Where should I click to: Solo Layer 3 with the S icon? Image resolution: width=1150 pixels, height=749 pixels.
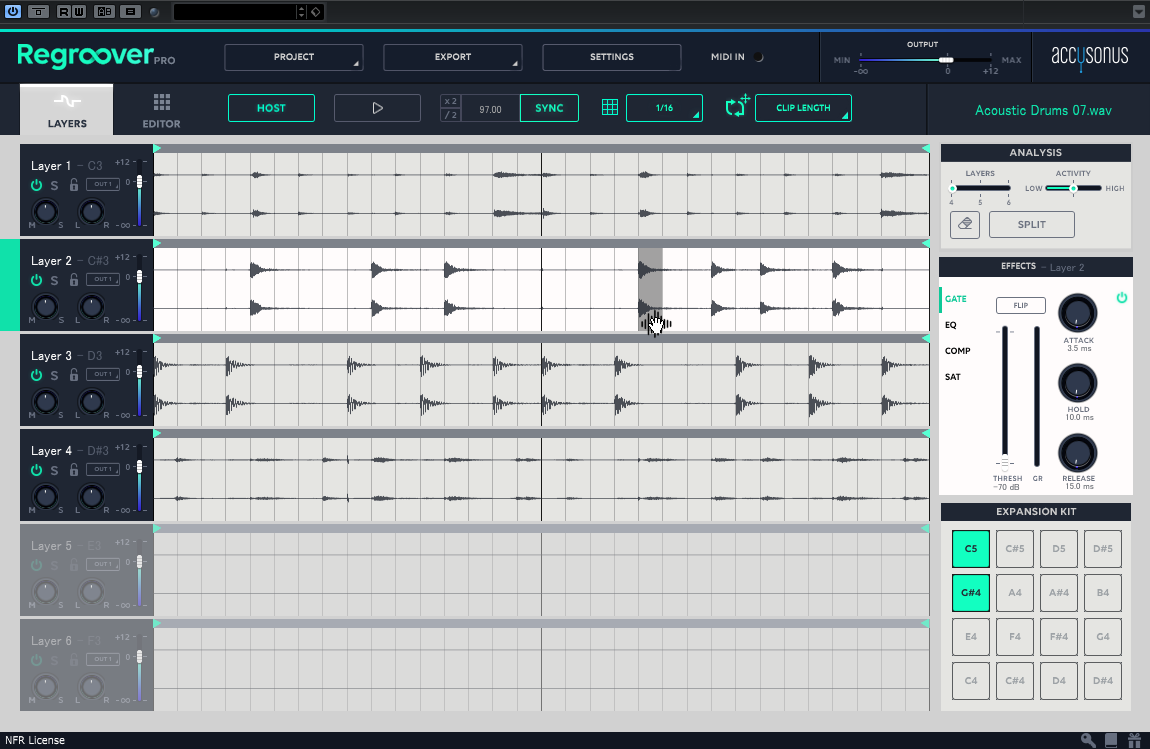point(54,376)
